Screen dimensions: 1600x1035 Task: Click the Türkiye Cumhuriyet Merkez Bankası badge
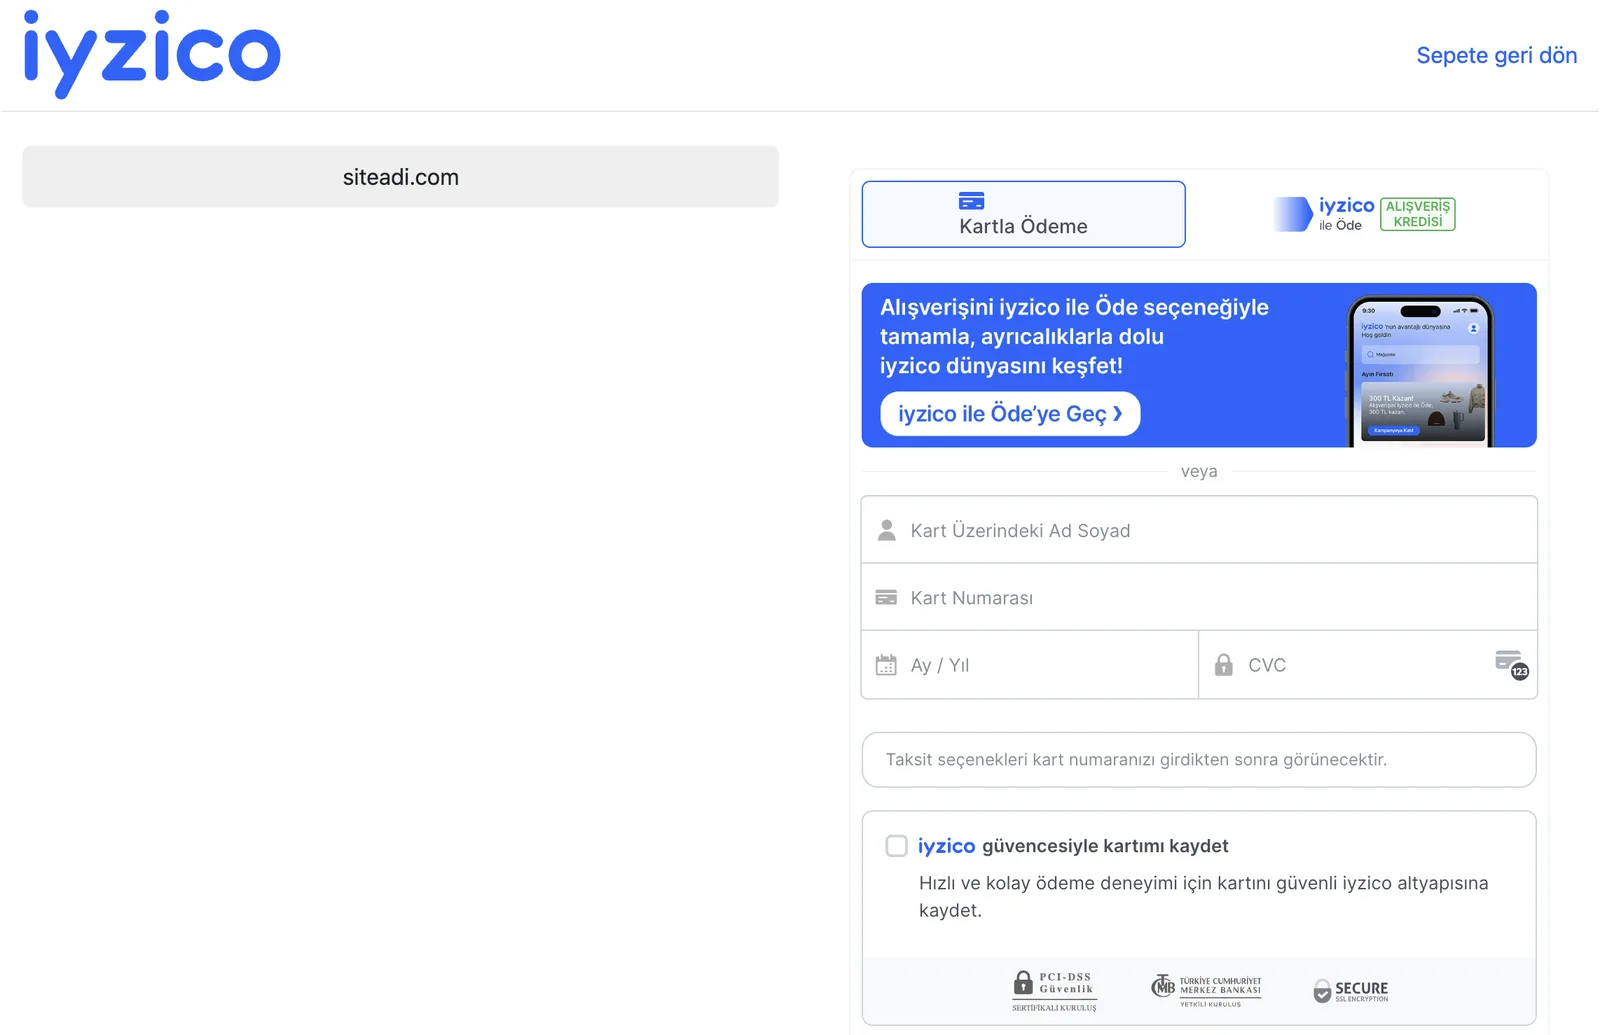[1206, 991]
